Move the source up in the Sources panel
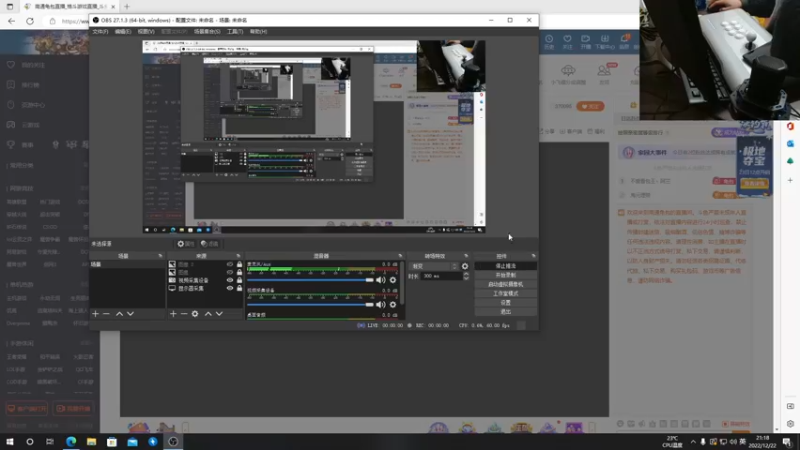The image size is (800, 450). (x=208, y=314)
